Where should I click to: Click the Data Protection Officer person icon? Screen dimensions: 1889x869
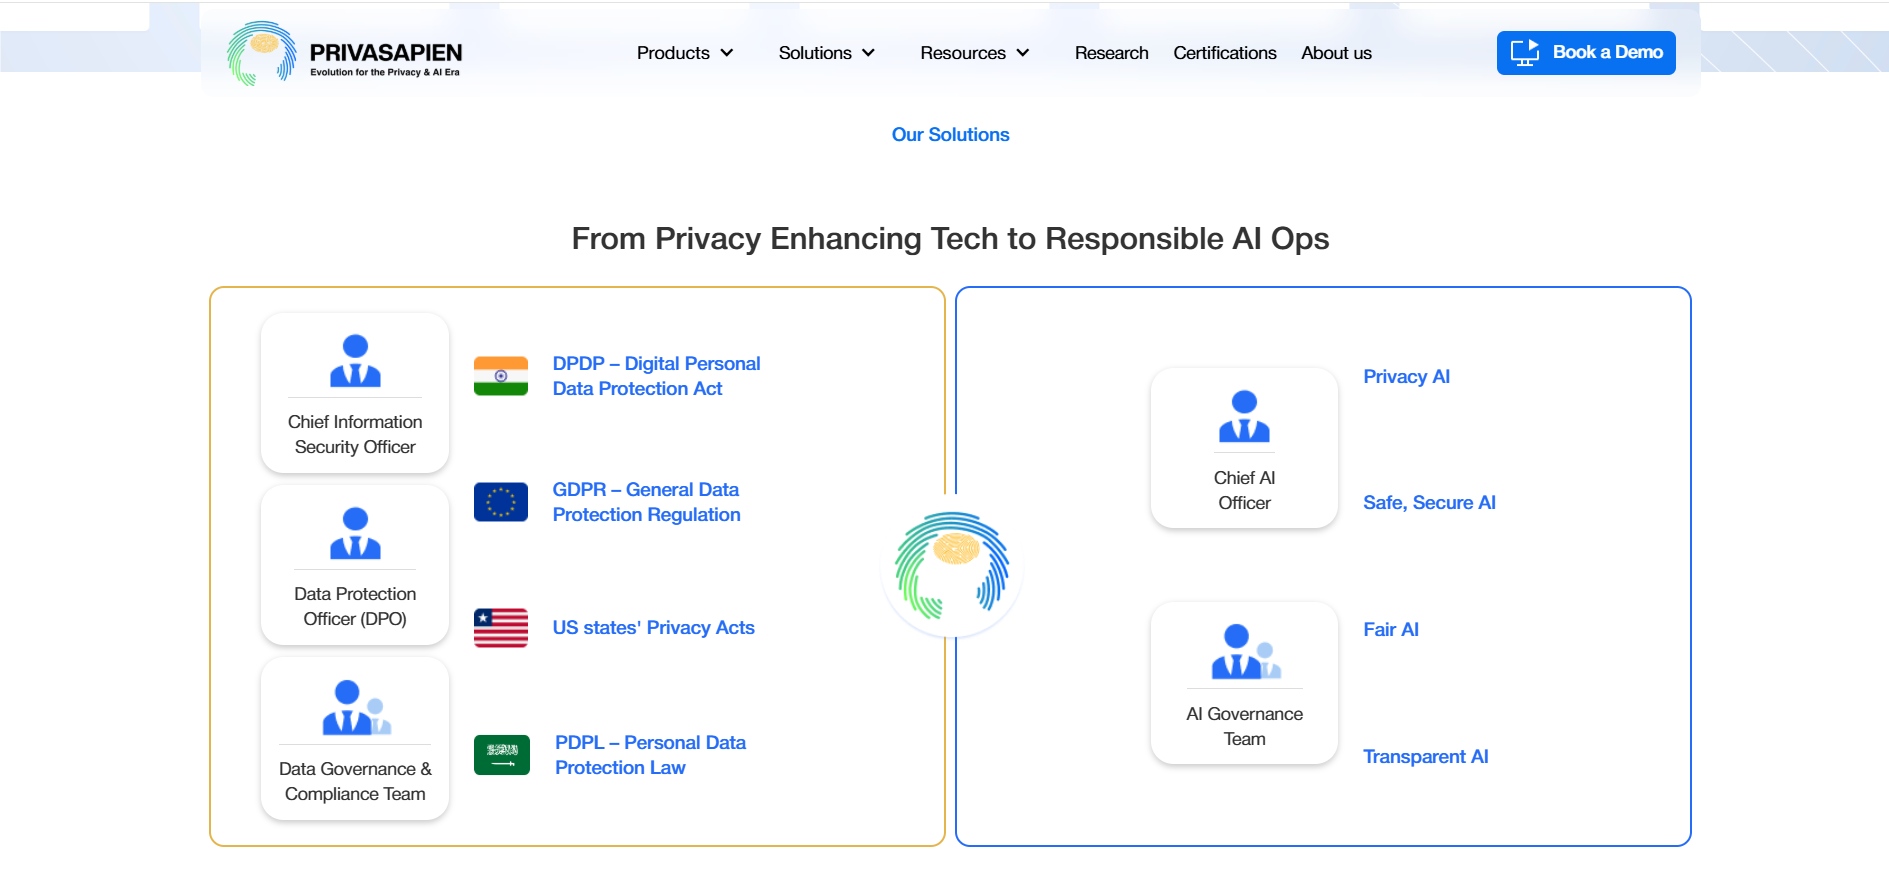[355, 533]
